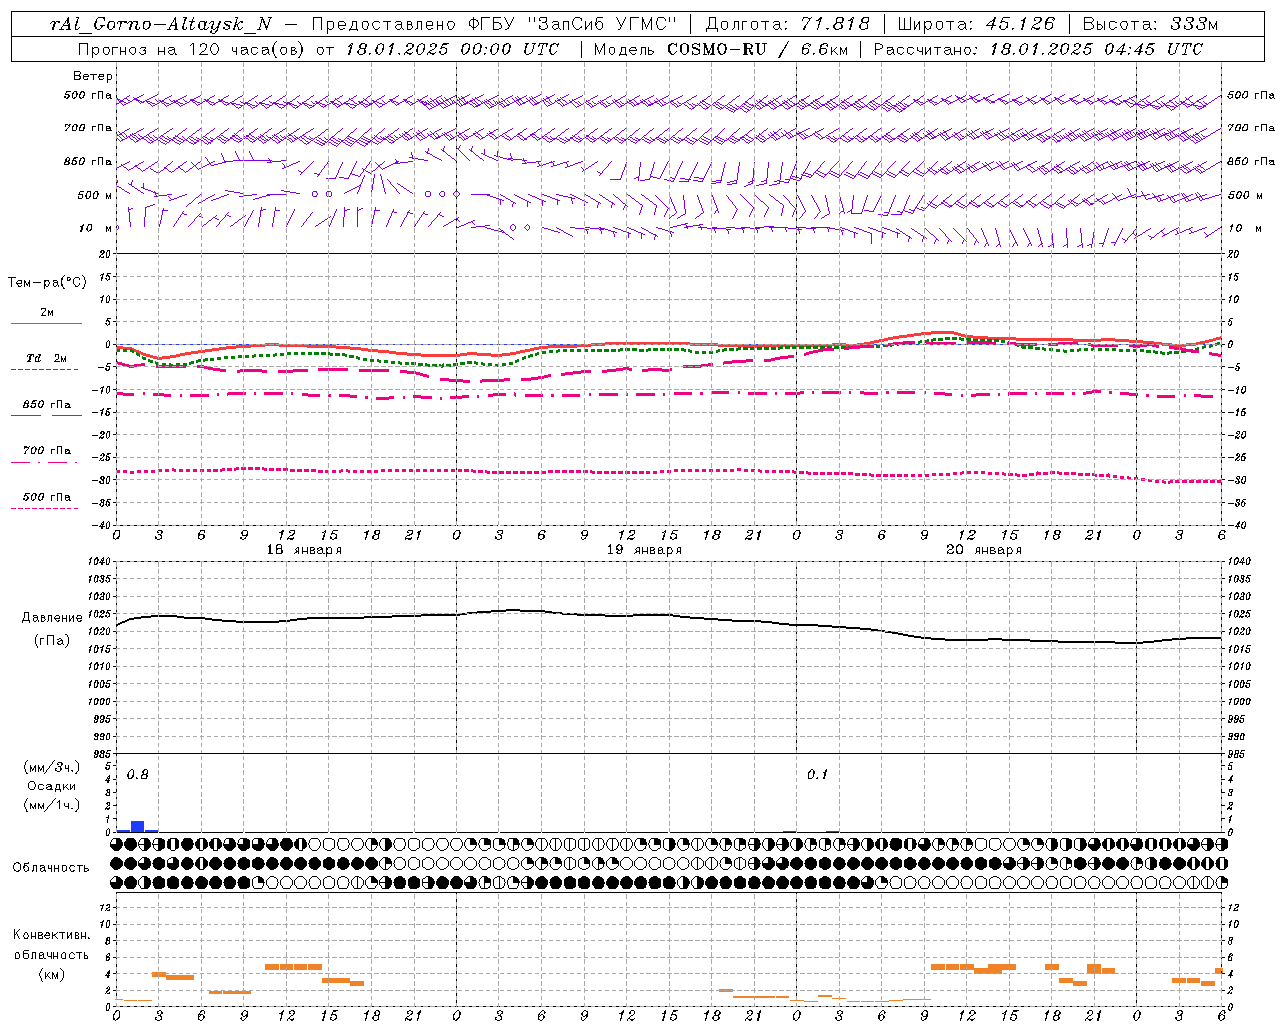1280x1024 pixels.
Task: Click the '500 гПа' temperature legend entry
Action: tap(47, 497)
